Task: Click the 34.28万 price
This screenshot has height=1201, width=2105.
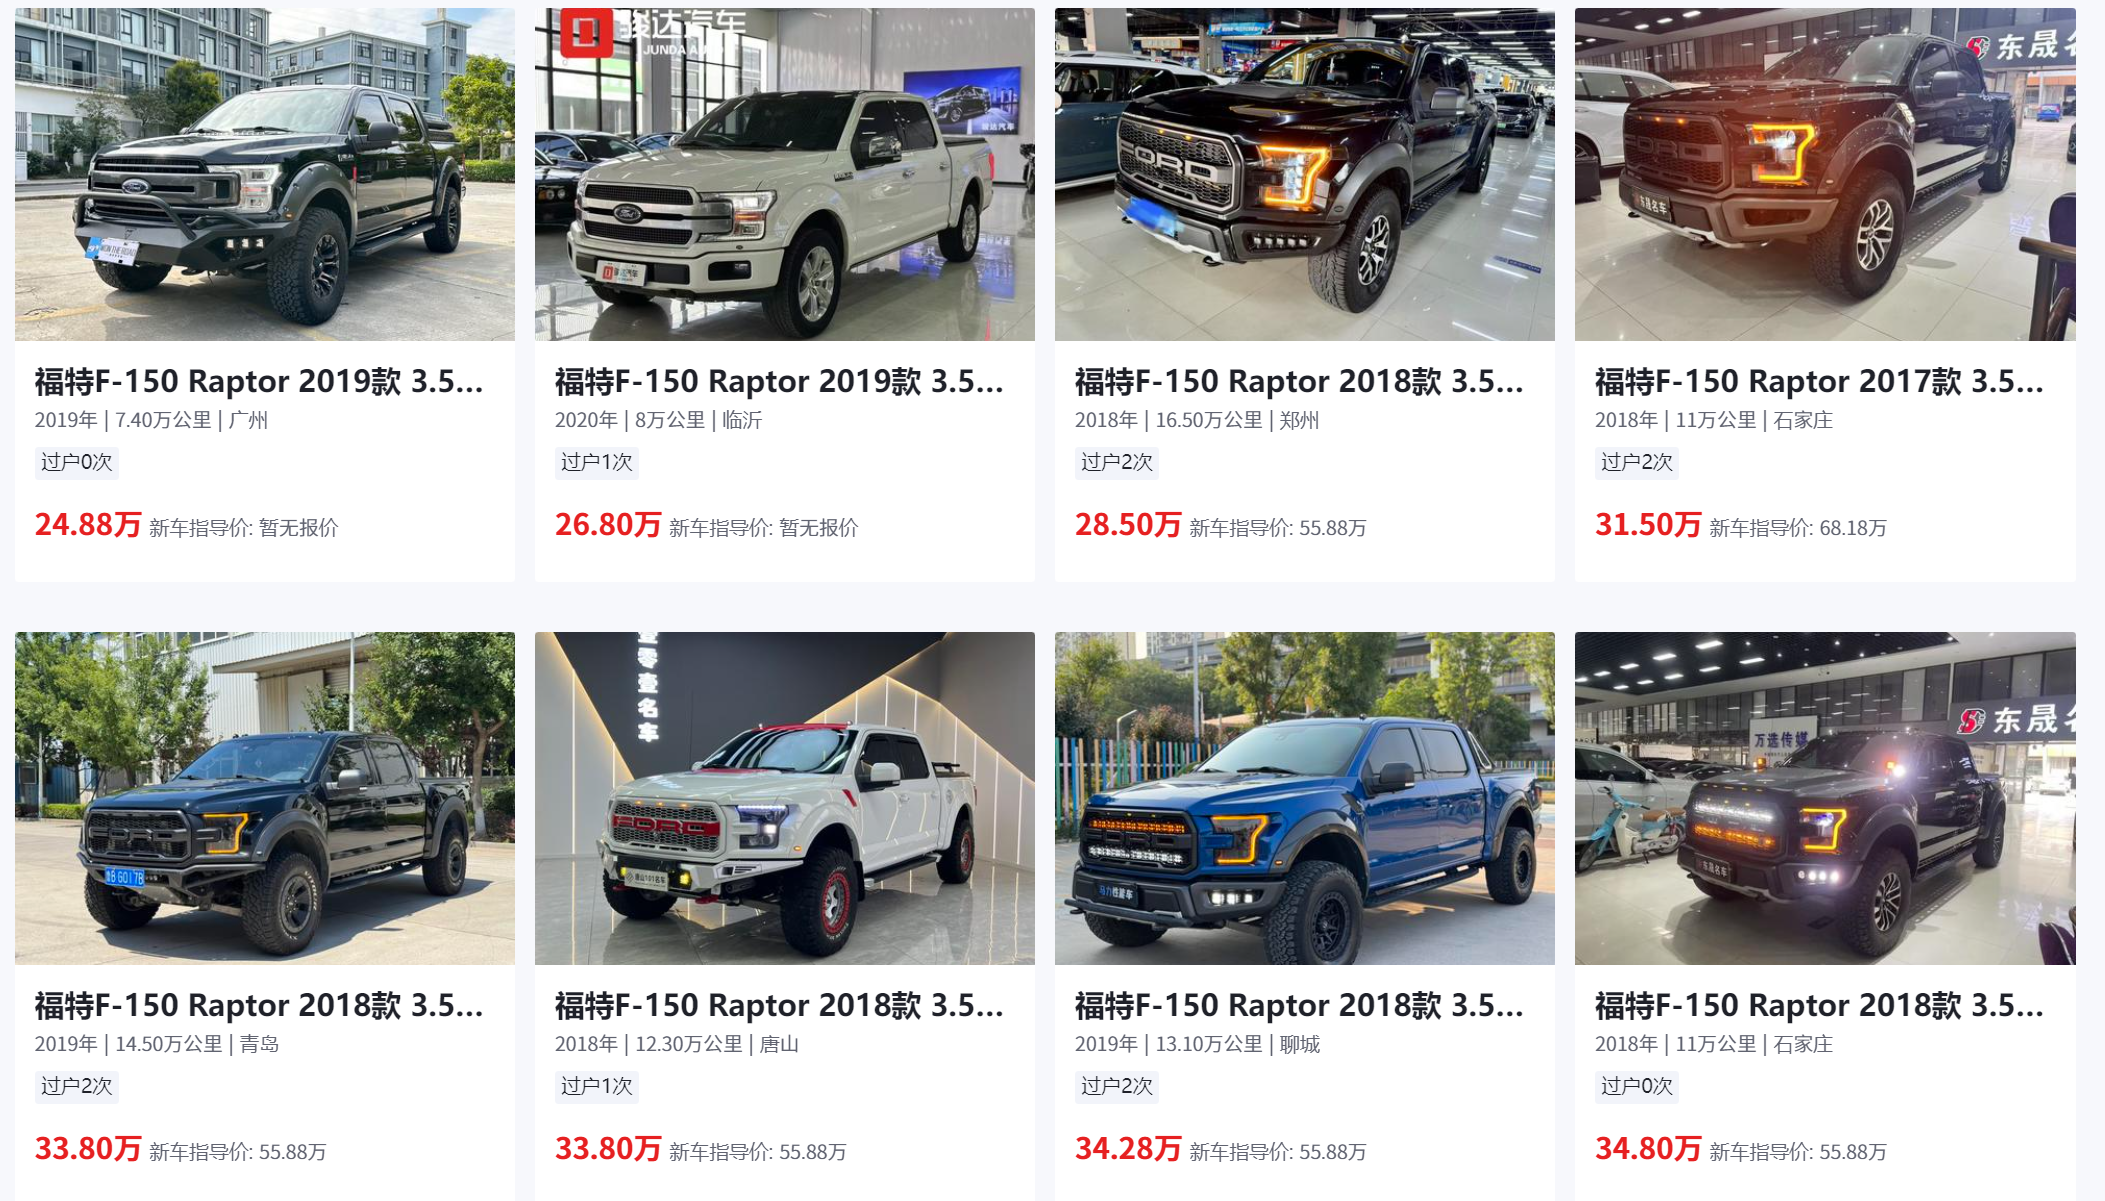Action: click(x=1128, y=1149)
